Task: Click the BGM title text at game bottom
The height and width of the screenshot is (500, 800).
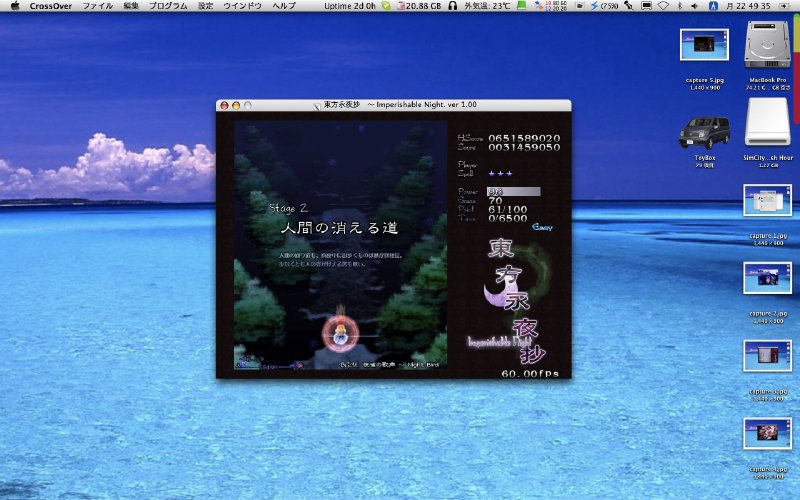Action: pyautogui.click(x=389, y=365)
